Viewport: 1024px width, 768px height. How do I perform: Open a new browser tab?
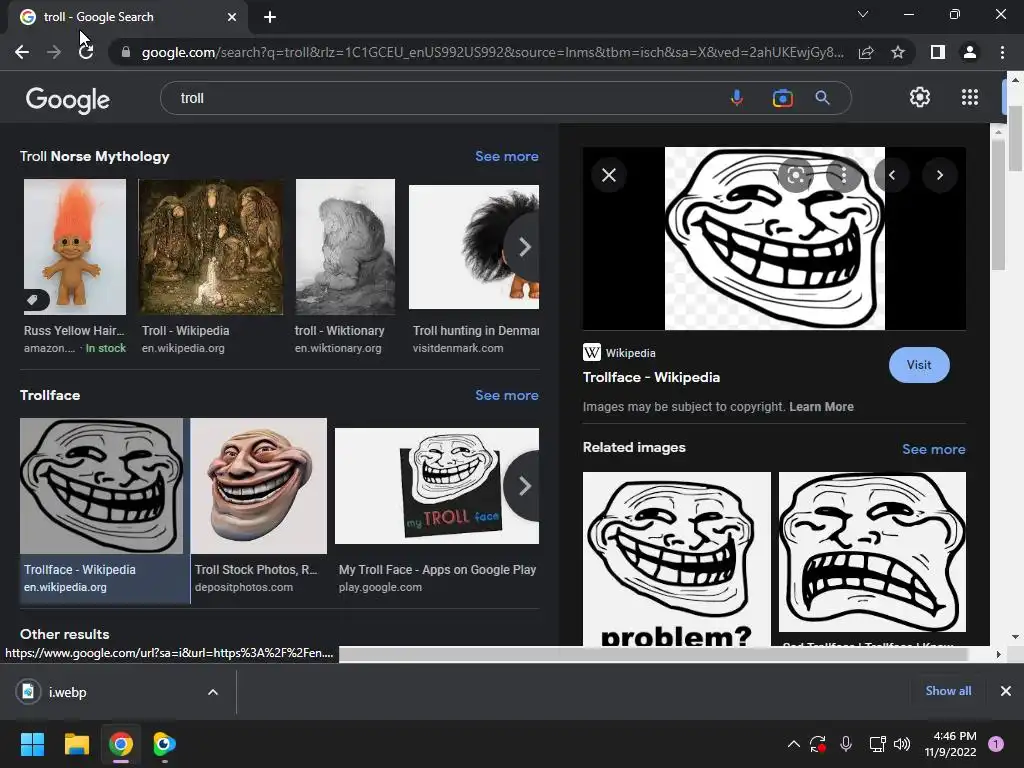pos(270,17)
